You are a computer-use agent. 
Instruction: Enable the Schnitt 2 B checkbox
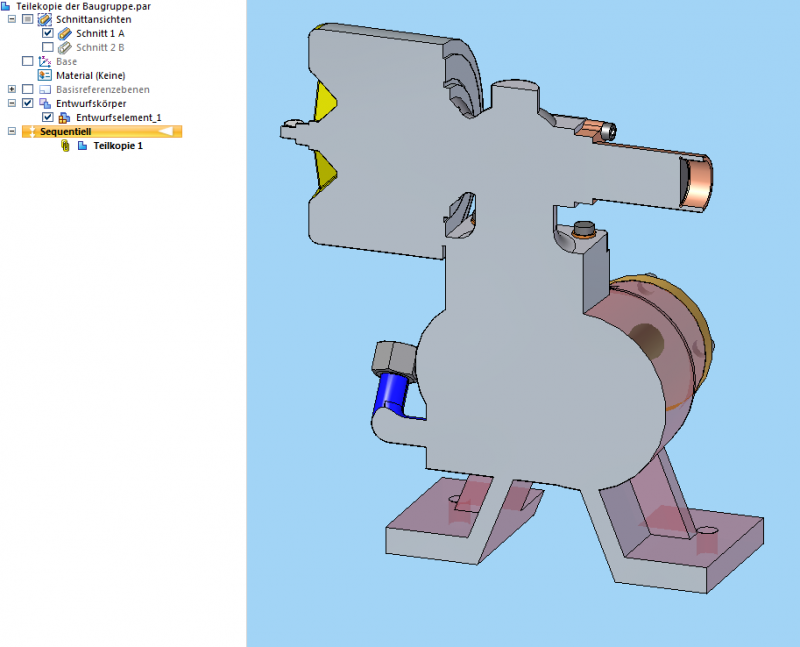tap(47, 46)
